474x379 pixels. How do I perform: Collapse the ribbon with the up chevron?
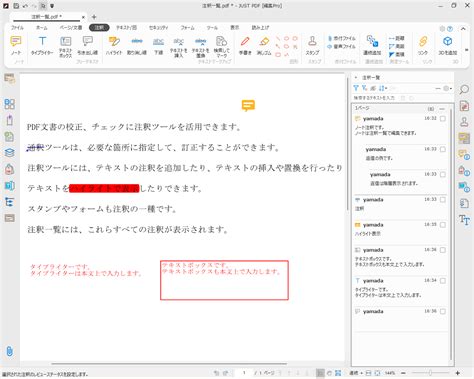tap(463, 29)
